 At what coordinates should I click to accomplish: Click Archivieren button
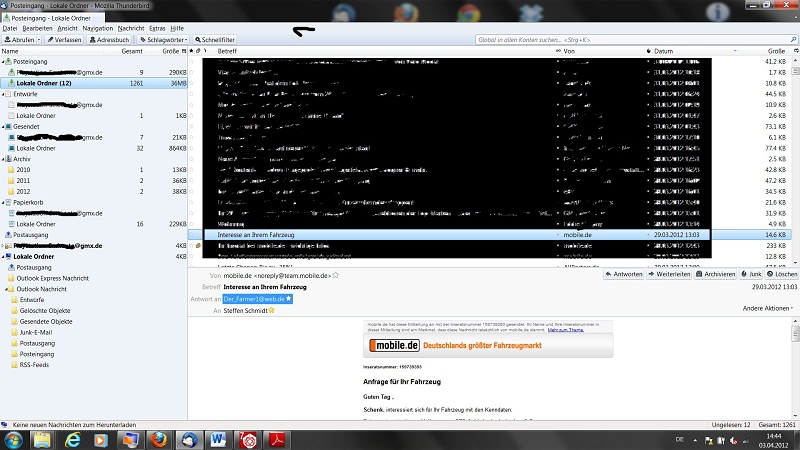point(715,274)
